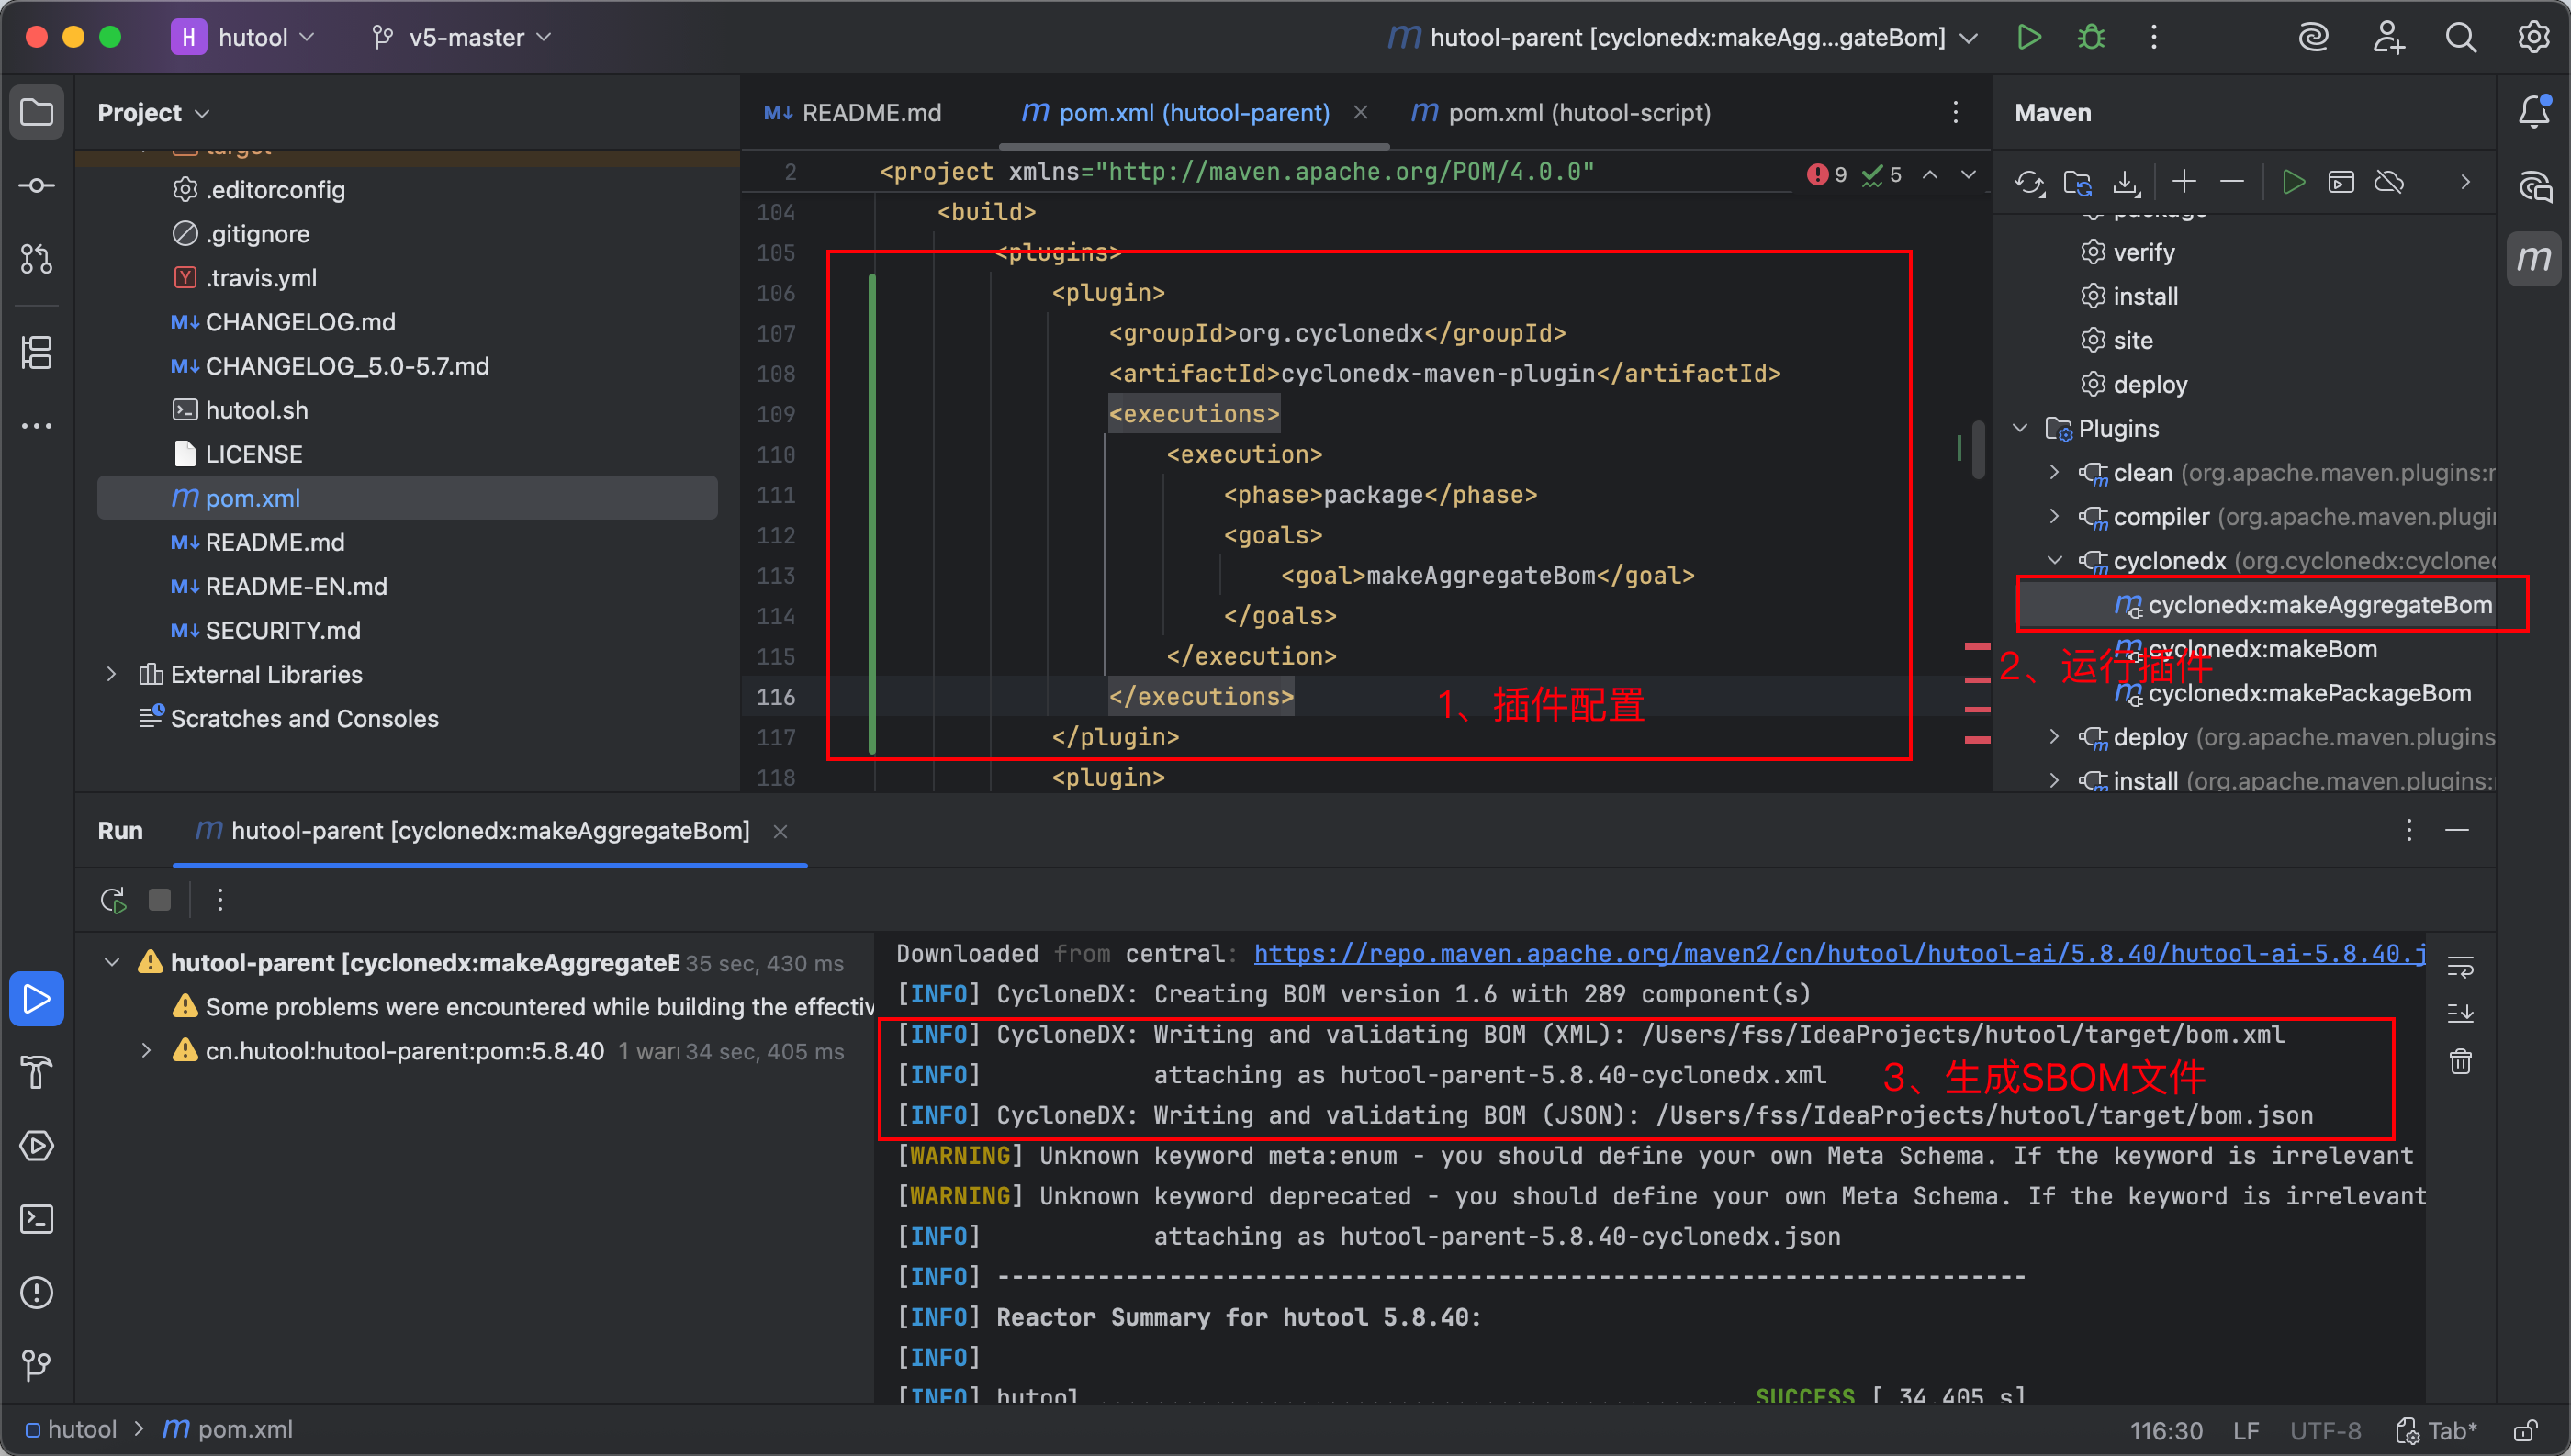Click the Rerun icon in Run toolbar
Screen dimensions: 2571x1456
click(x=113, y=900)
